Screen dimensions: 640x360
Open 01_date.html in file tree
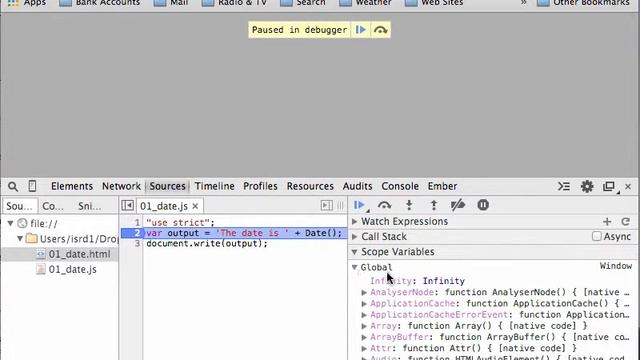click(79, 254)
